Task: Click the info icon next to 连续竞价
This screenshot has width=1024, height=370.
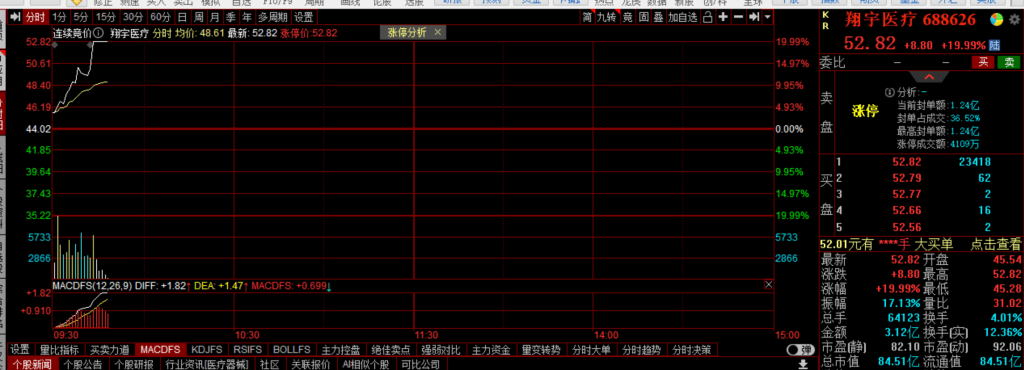Action: coord(98,32)
